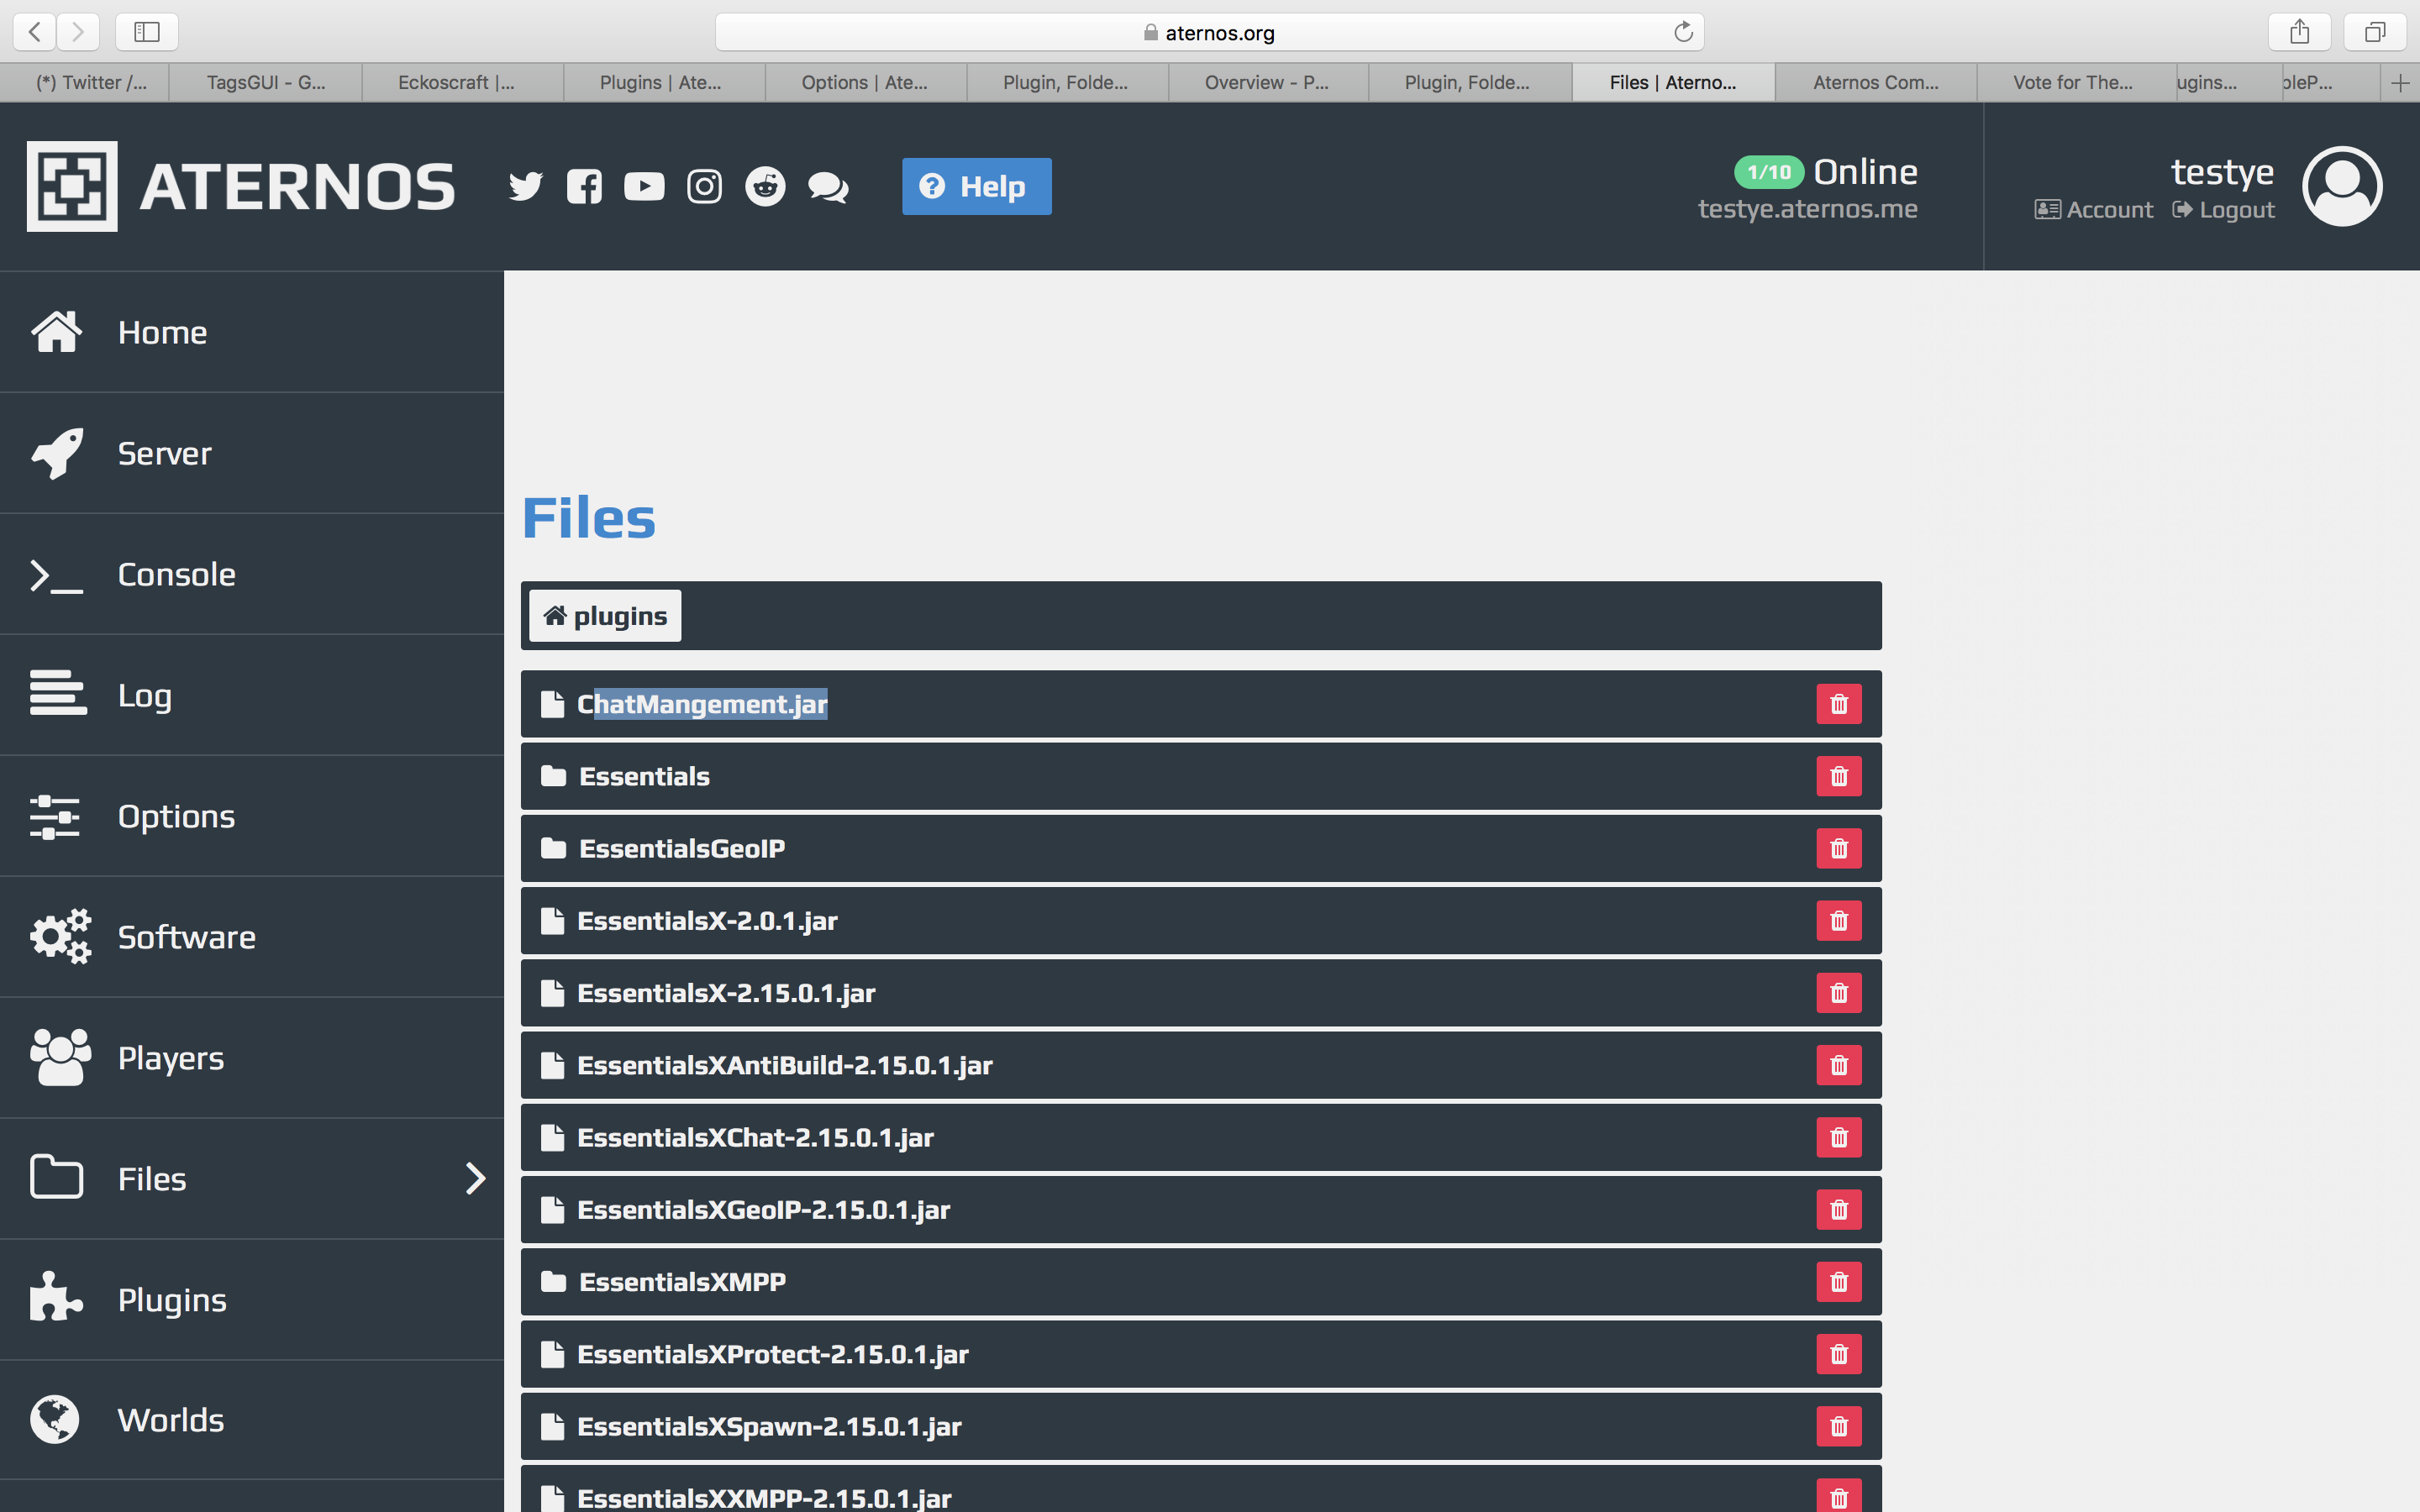Image resolution: width=2420 pixels, height=1512 pixels.
Task: Go to Home in sidebar
Action: (252, 332)
